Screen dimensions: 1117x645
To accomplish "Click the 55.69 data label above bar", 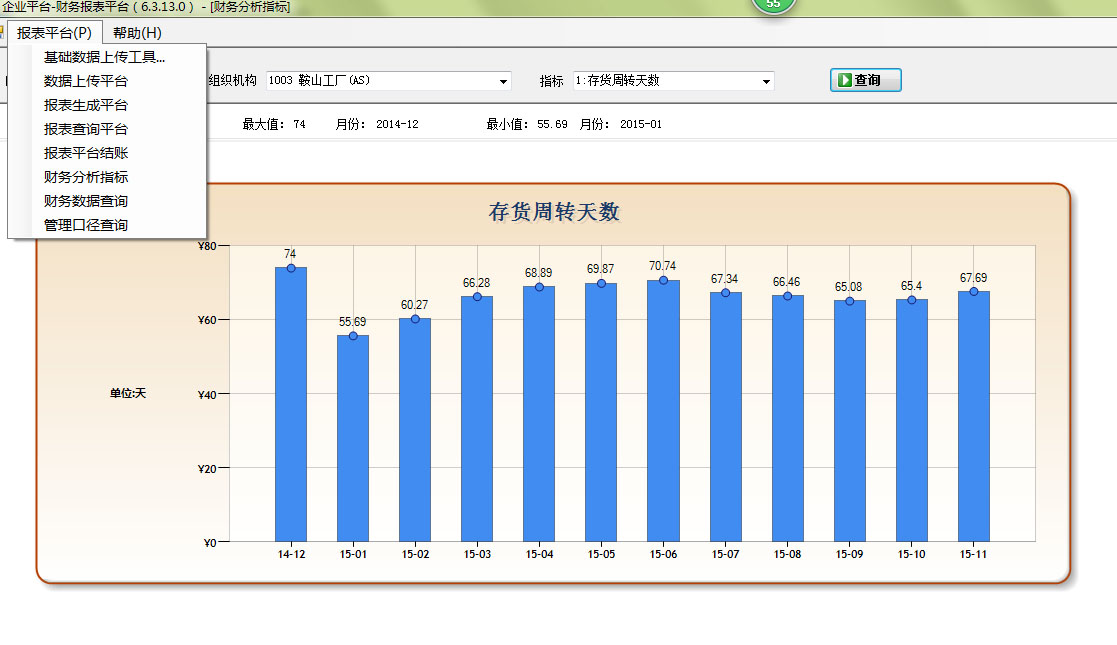I will [x=353, y=322].
